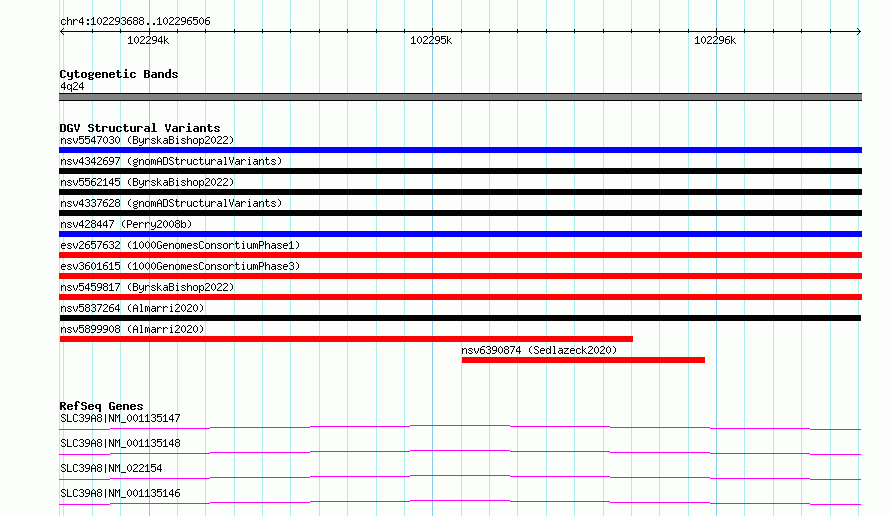Click the red nsv5899908 variant bar

346,339
